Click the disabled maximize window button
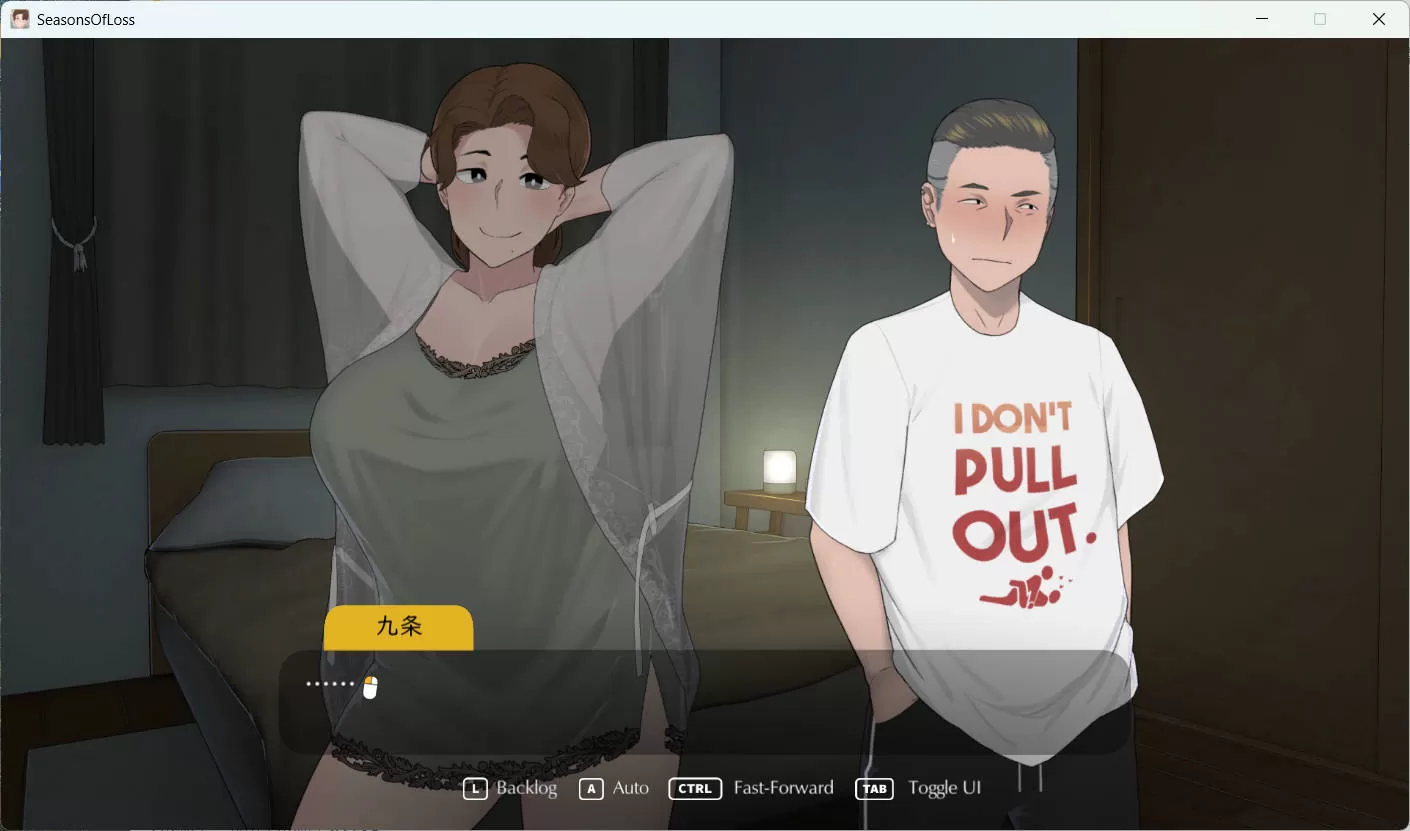This screenshot has width=1410, height=831. [x=1320, y=19]
